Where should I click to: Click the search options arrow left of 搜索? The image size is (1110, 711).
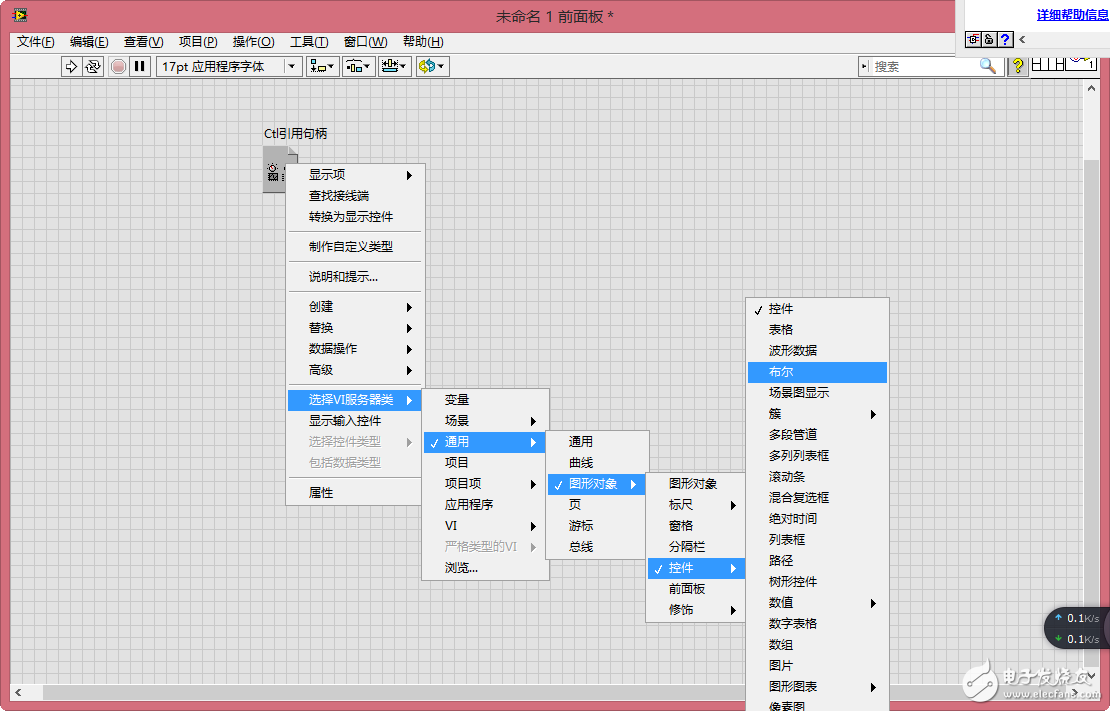click(x=864, y=67)
